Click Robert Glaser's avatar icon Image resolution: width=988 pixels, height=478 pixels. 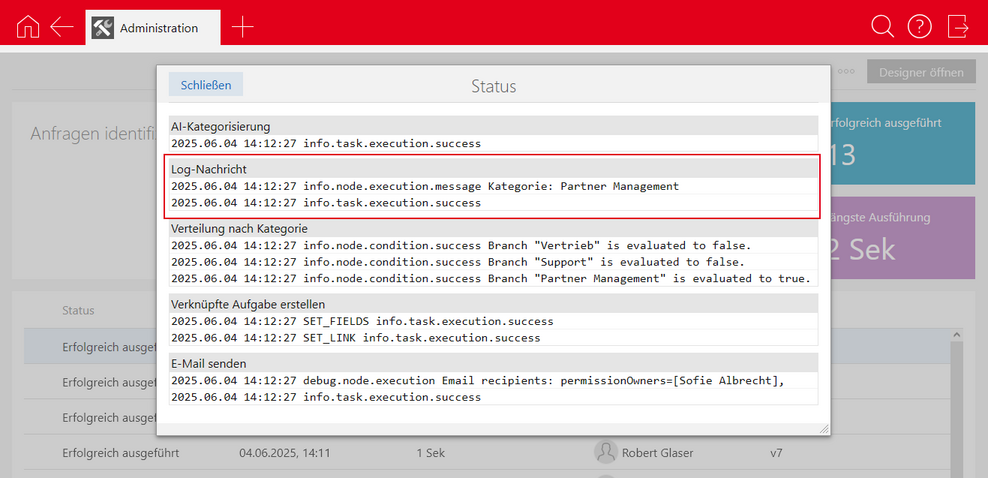point(605,453)
